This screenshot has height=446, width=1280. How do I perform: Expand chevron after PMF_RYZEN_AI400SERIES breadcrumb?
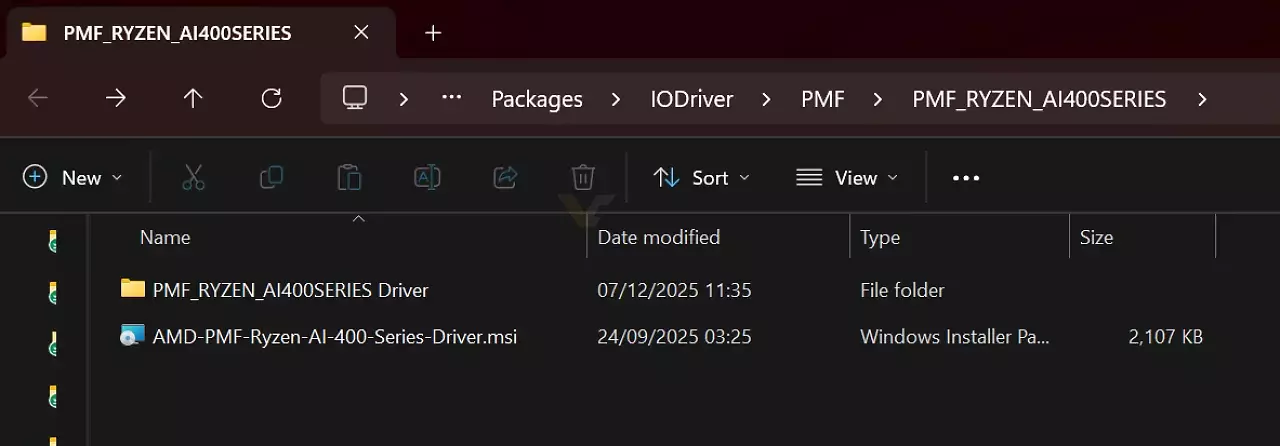pyautogui.click(x=1202, y=99)
